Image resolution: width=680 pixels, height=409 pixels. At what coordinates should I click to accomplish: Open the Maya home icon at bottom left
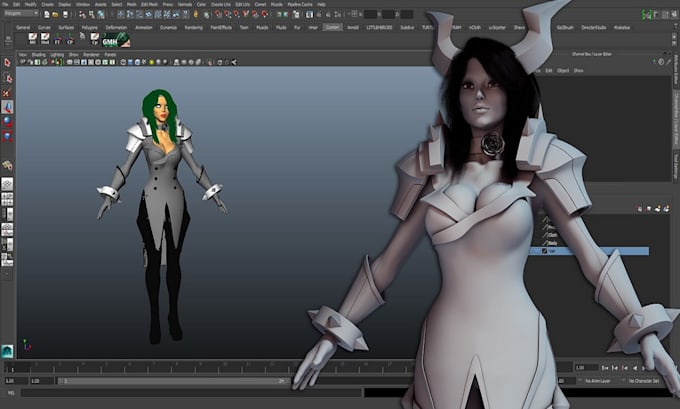(7, 351)
